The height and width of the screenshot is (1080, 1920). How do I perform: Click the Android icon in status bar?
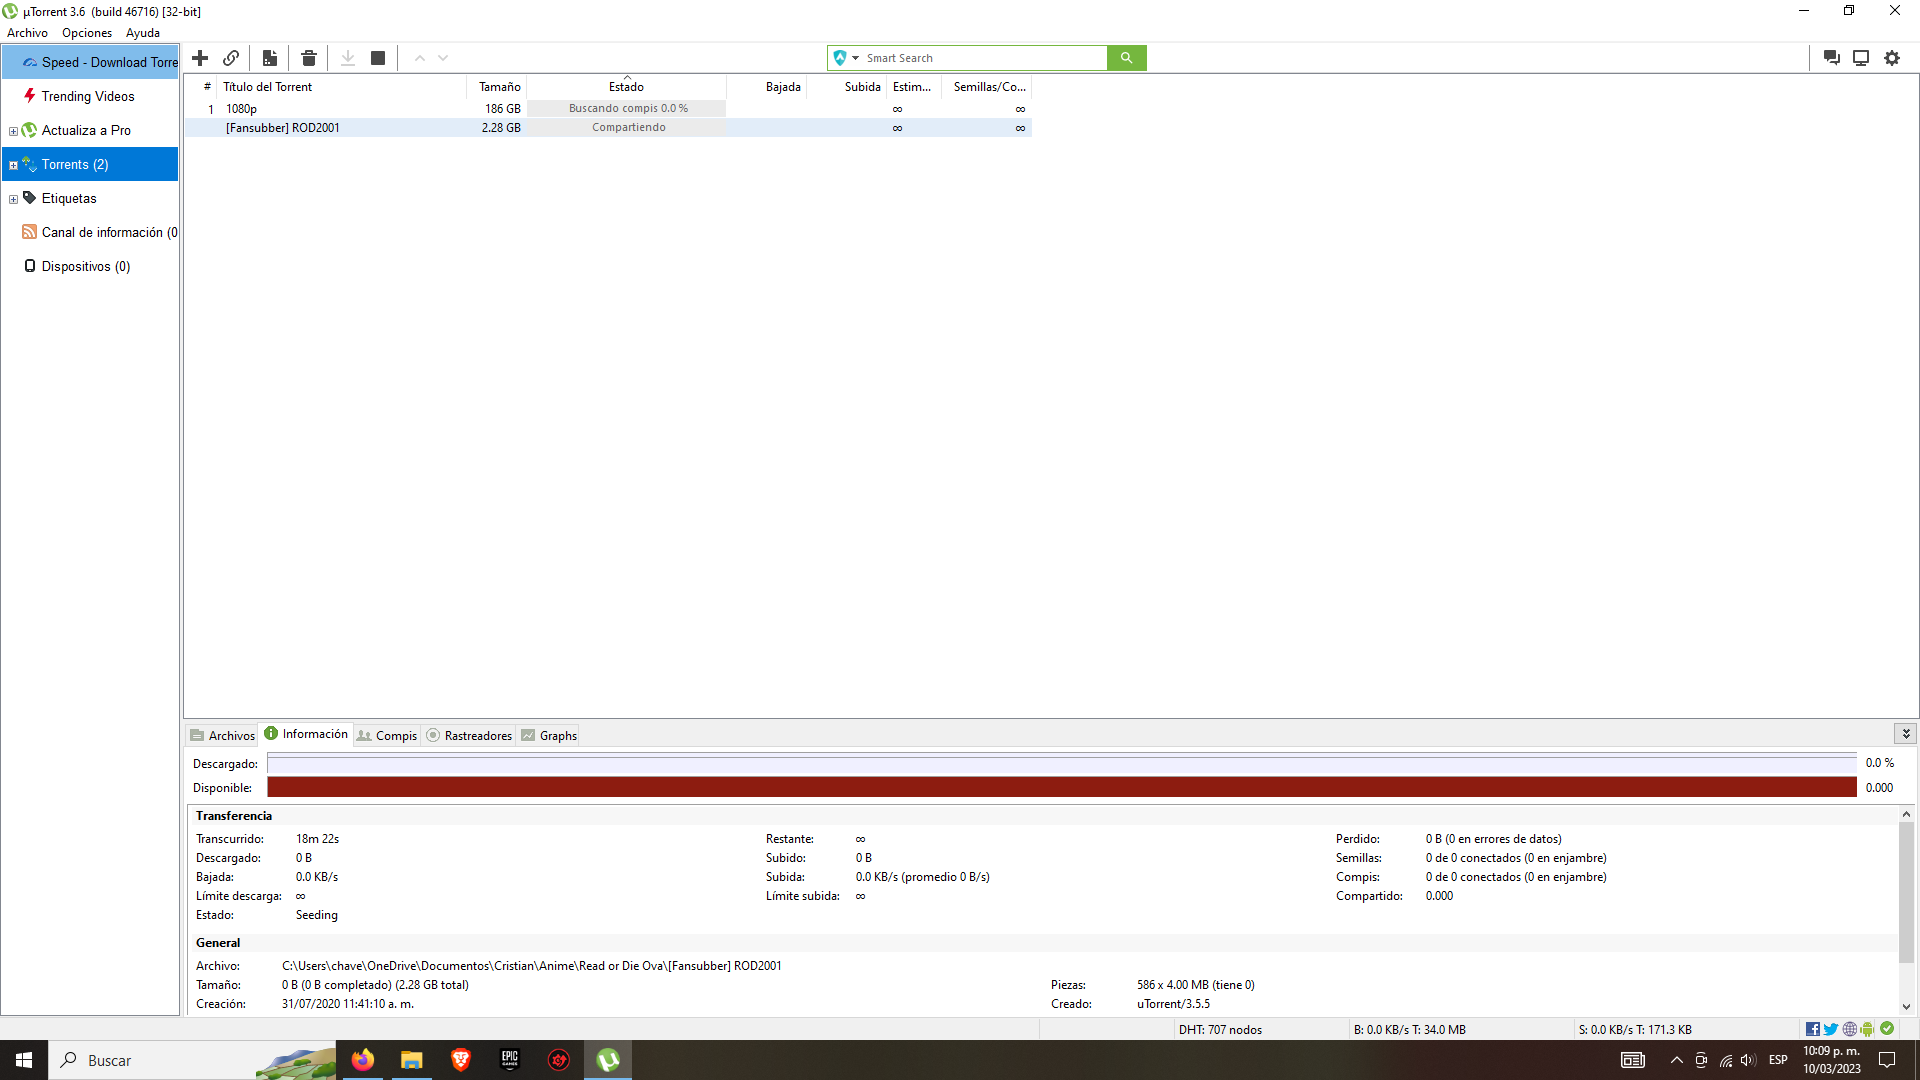tap(1868, 1029)
